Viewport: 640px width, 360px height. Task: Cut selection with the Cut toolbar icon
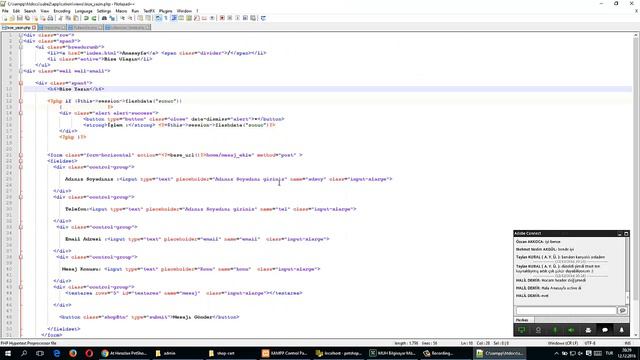[61, 18]
